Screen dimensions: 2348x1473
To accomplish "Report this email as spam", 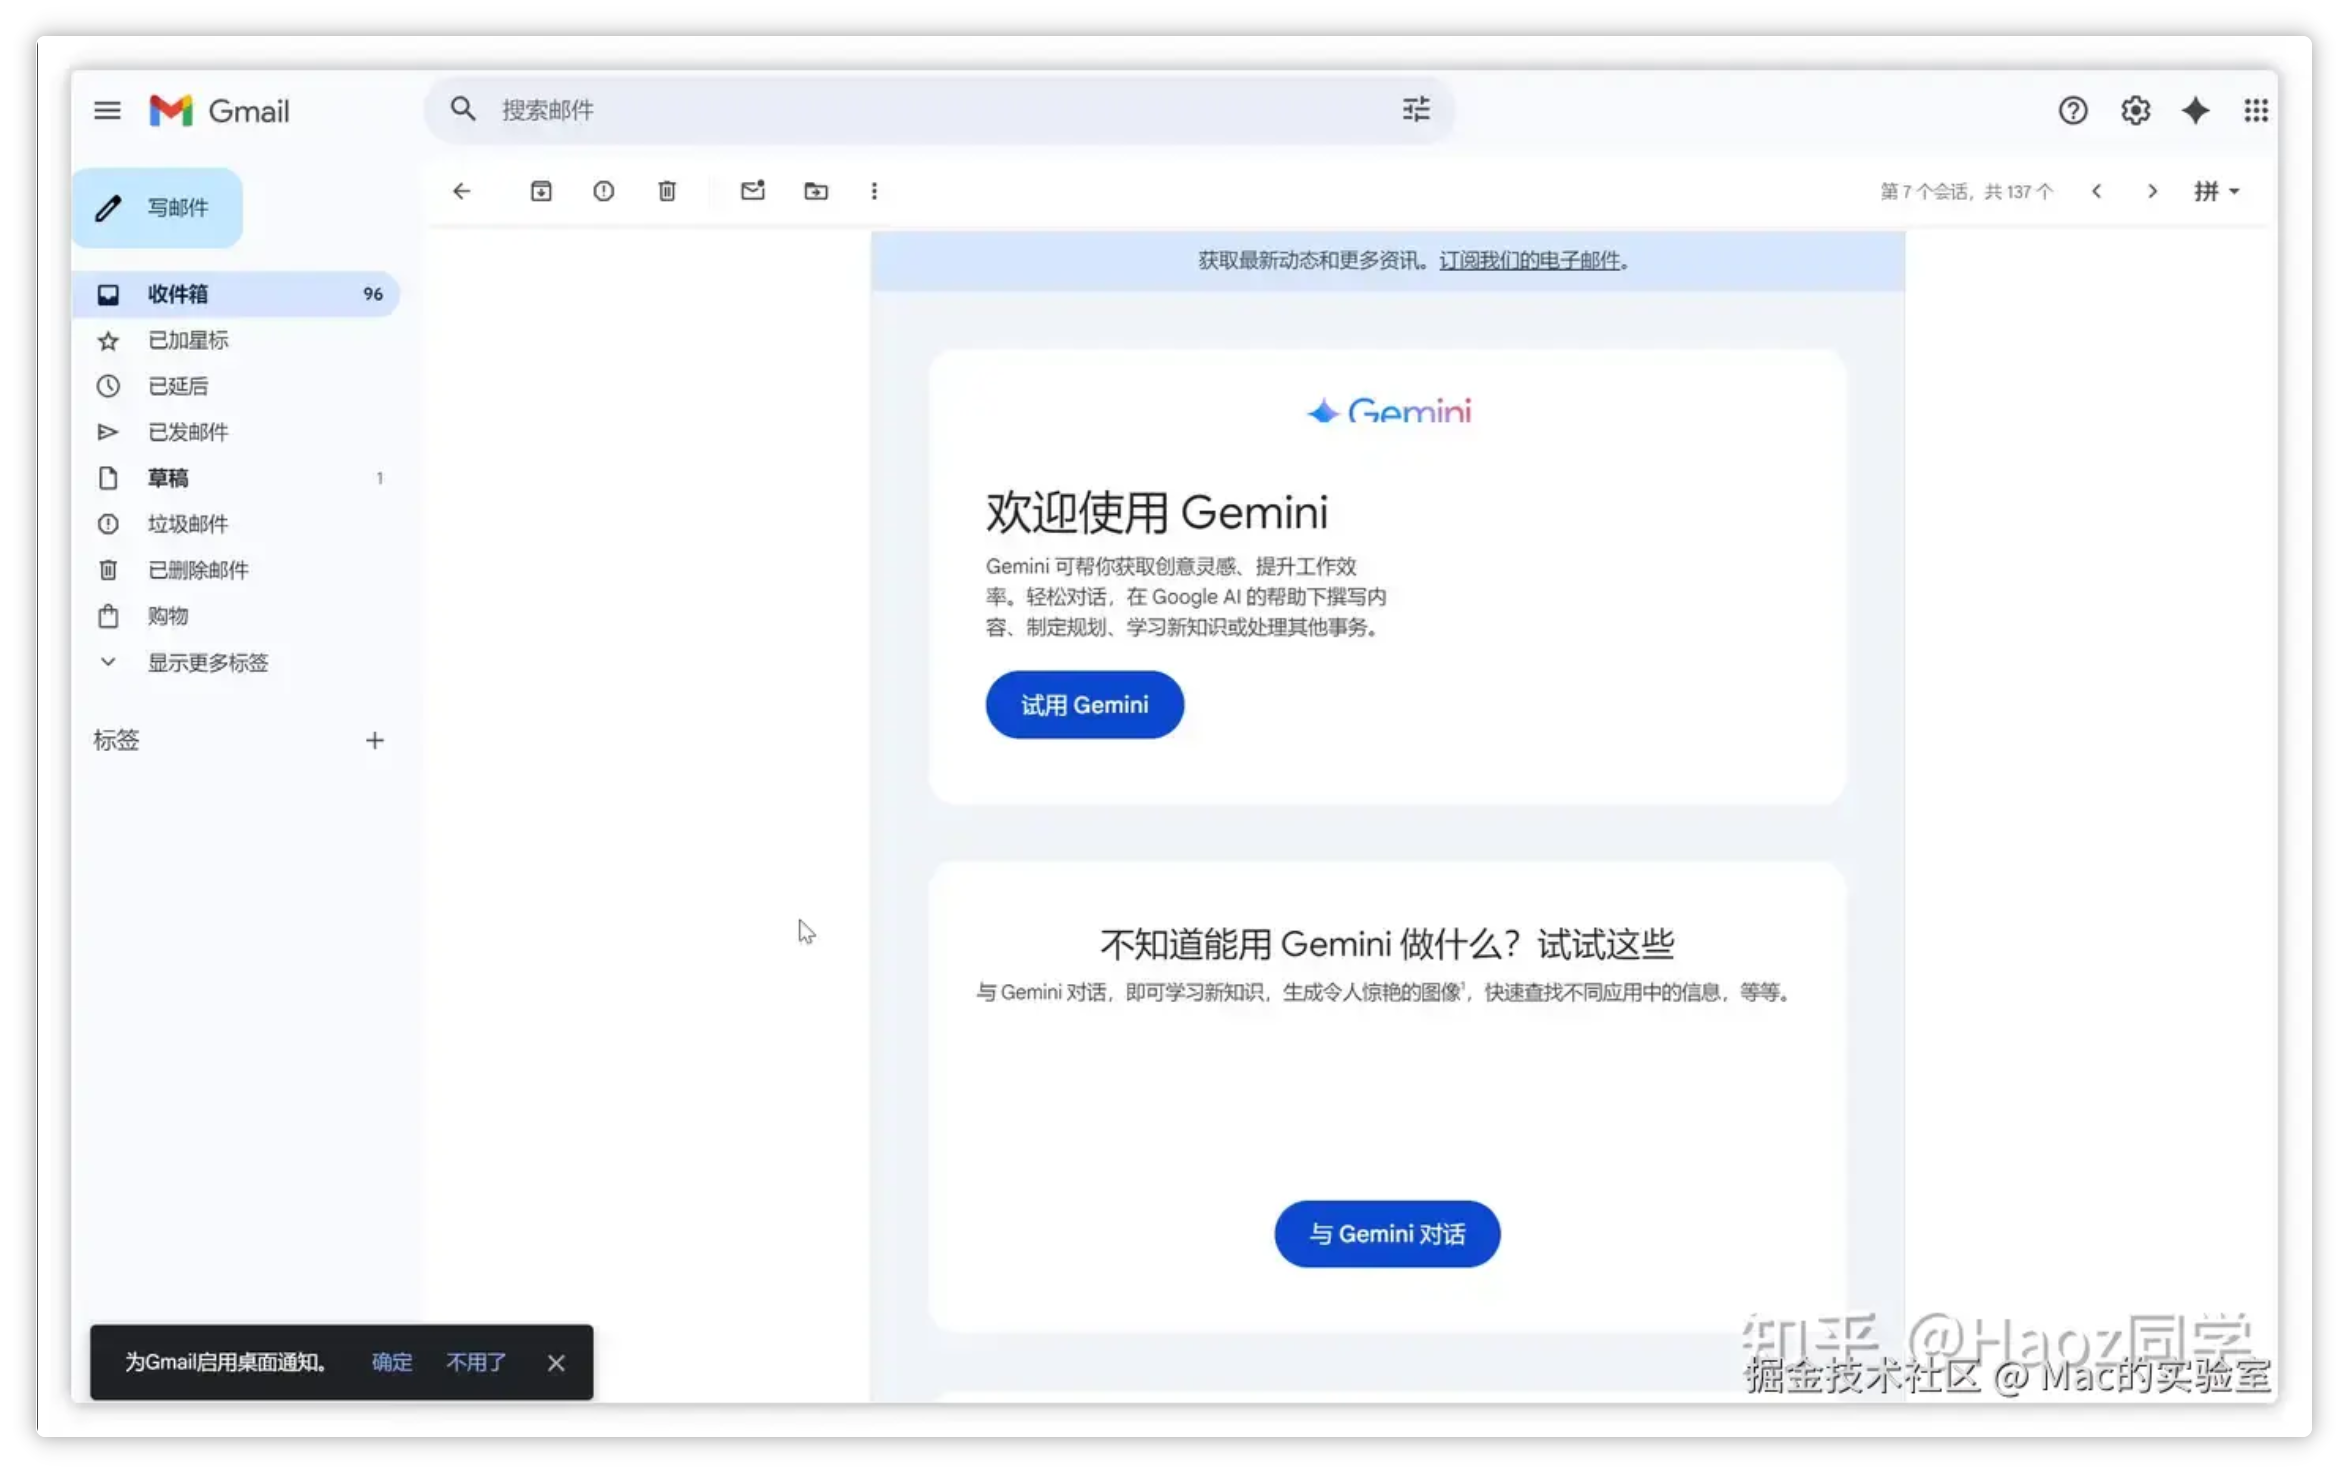I will click(603, 191).
